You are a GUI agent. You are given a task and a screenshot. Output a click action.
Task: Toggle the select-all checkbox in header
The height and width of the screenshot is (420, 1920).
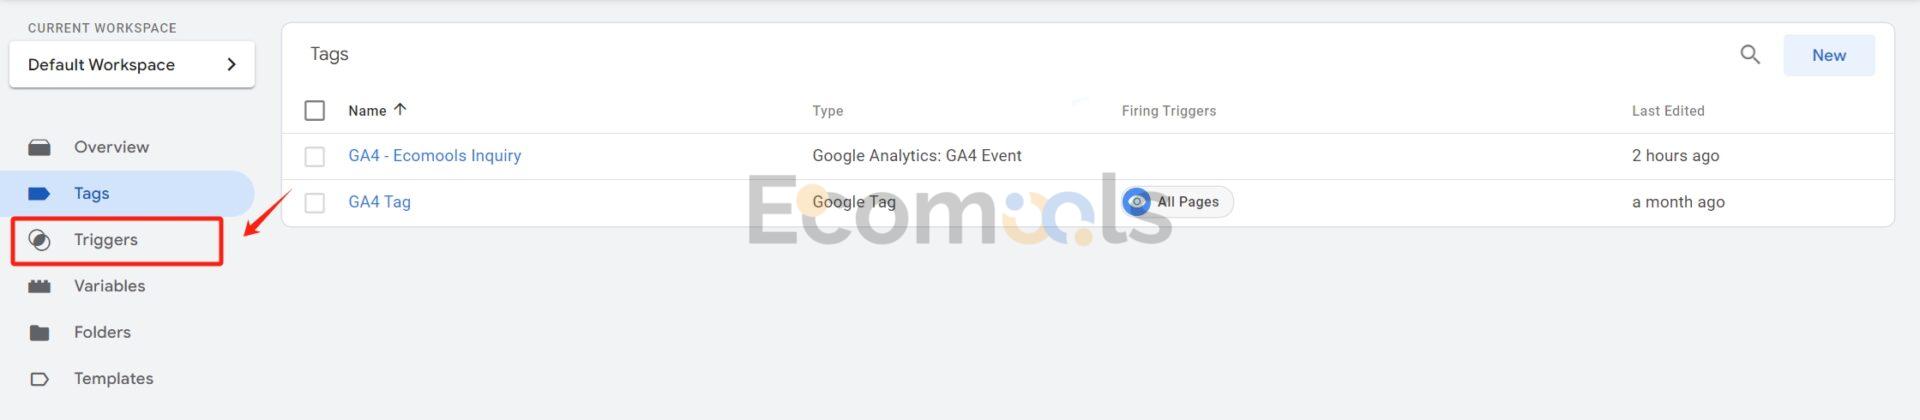click(315, 110)
